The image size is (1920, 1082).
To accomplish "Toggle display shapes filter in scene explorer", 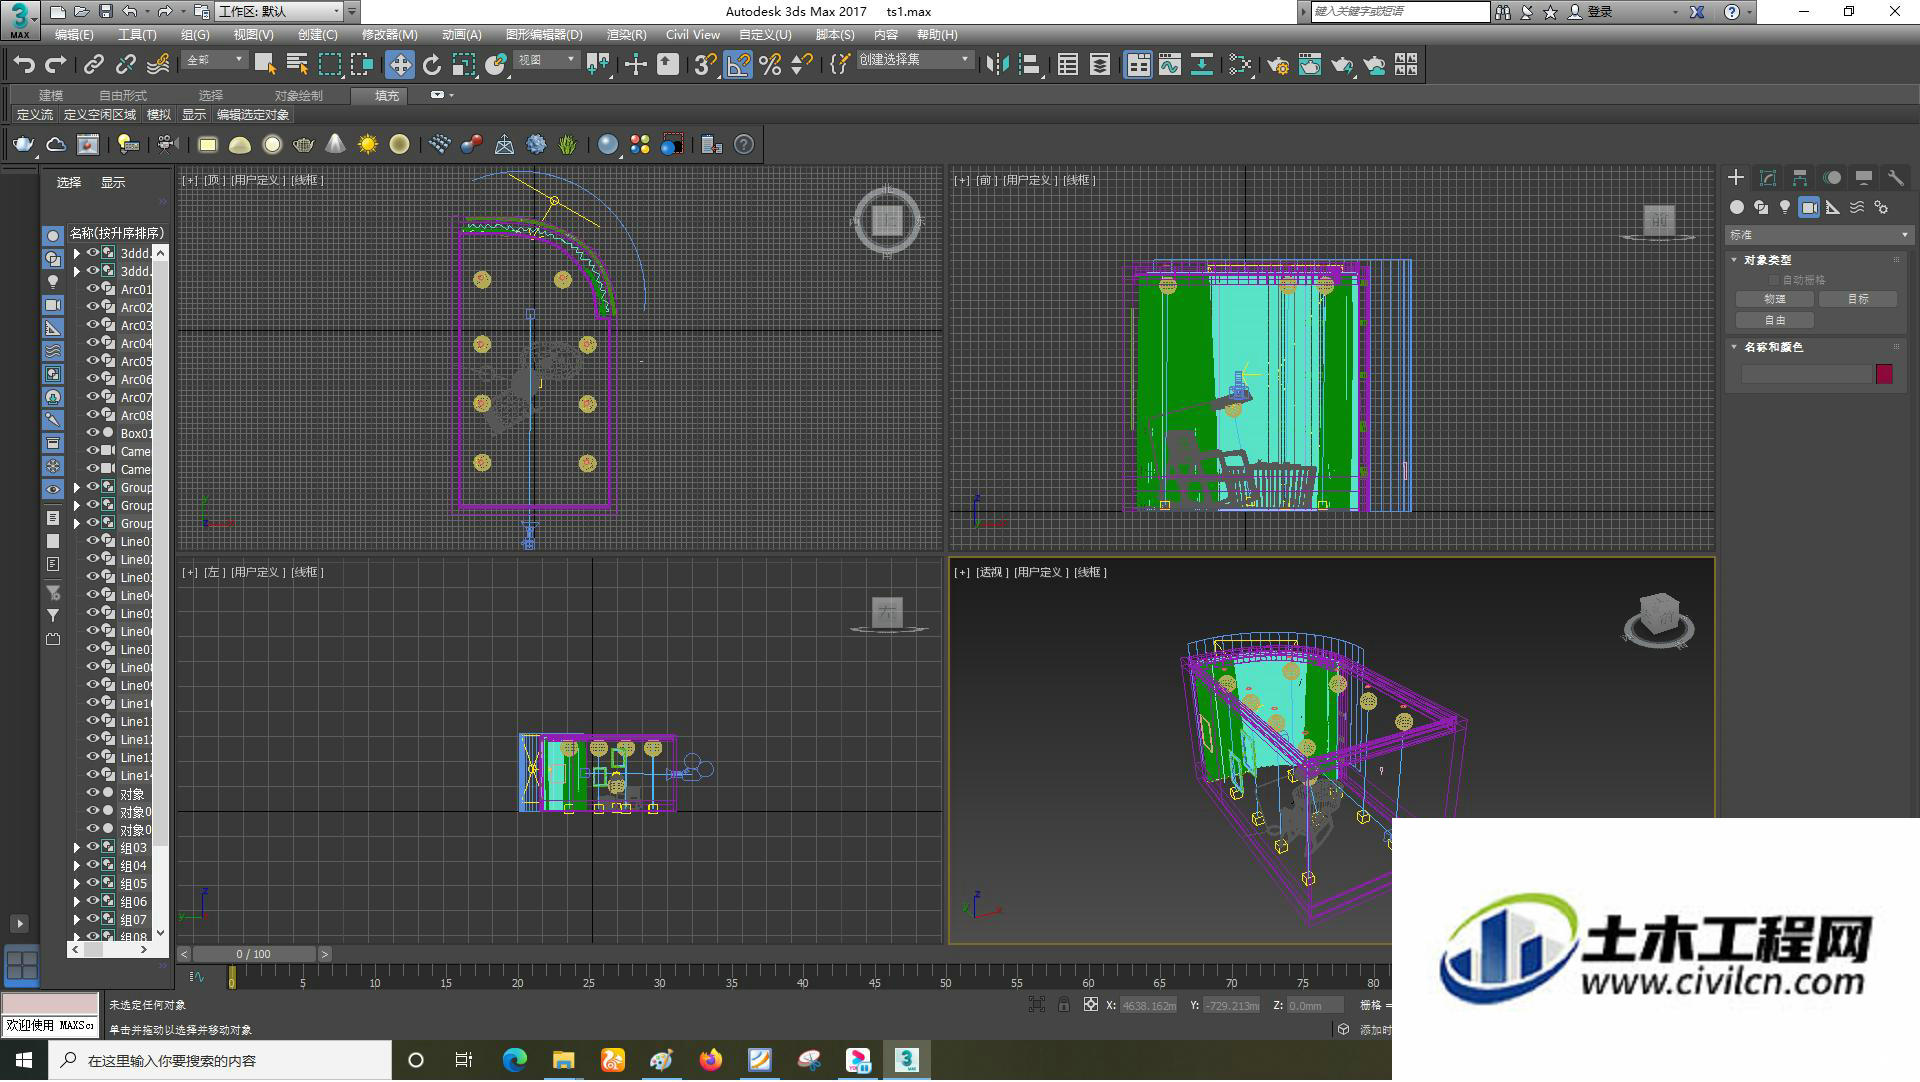I will pyautogui.click(x=53, y=259).
